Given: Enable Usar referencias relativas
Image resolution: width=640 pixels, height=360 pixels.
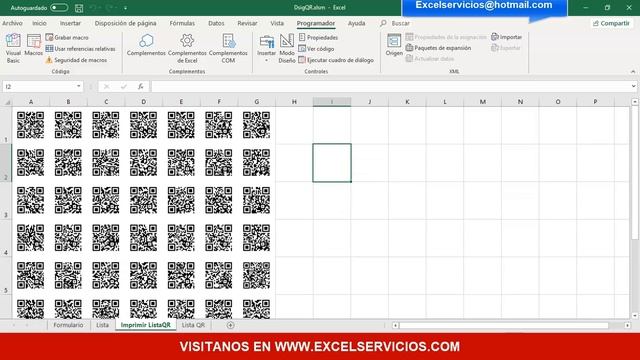Looking at the screenshot, I should pyautogui.click(x=80, y=49).
